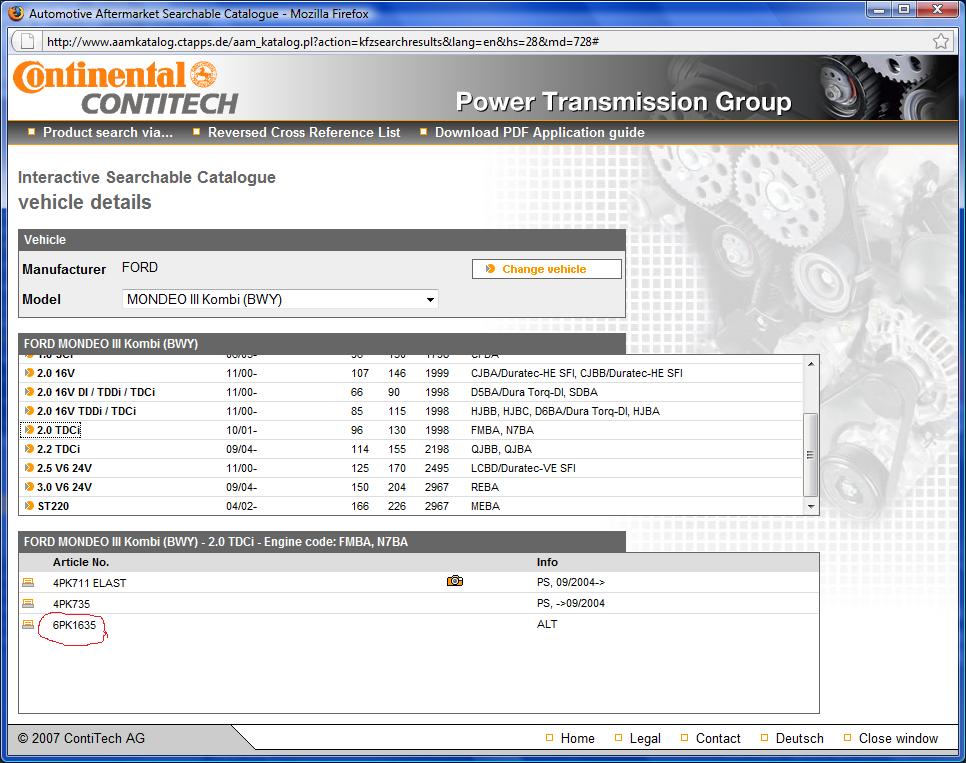Go to the Home footer link
Viewport: 966px width, 763px height.
(577, 738)
